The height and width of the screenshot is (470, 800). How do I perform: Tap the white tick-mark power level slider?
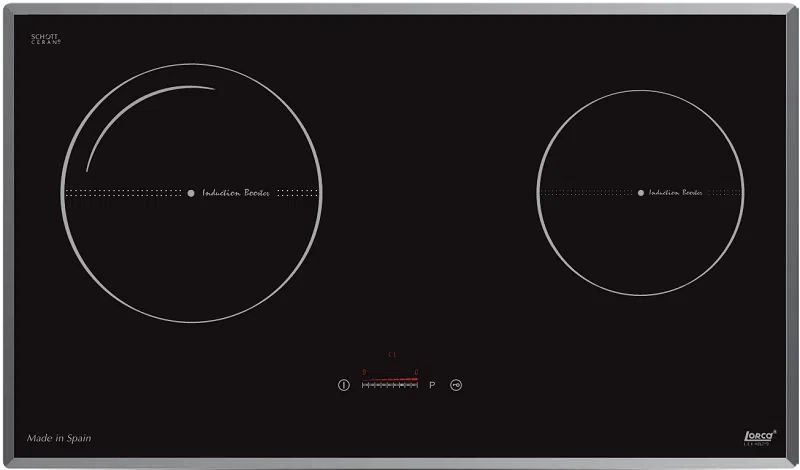point(390,386)
